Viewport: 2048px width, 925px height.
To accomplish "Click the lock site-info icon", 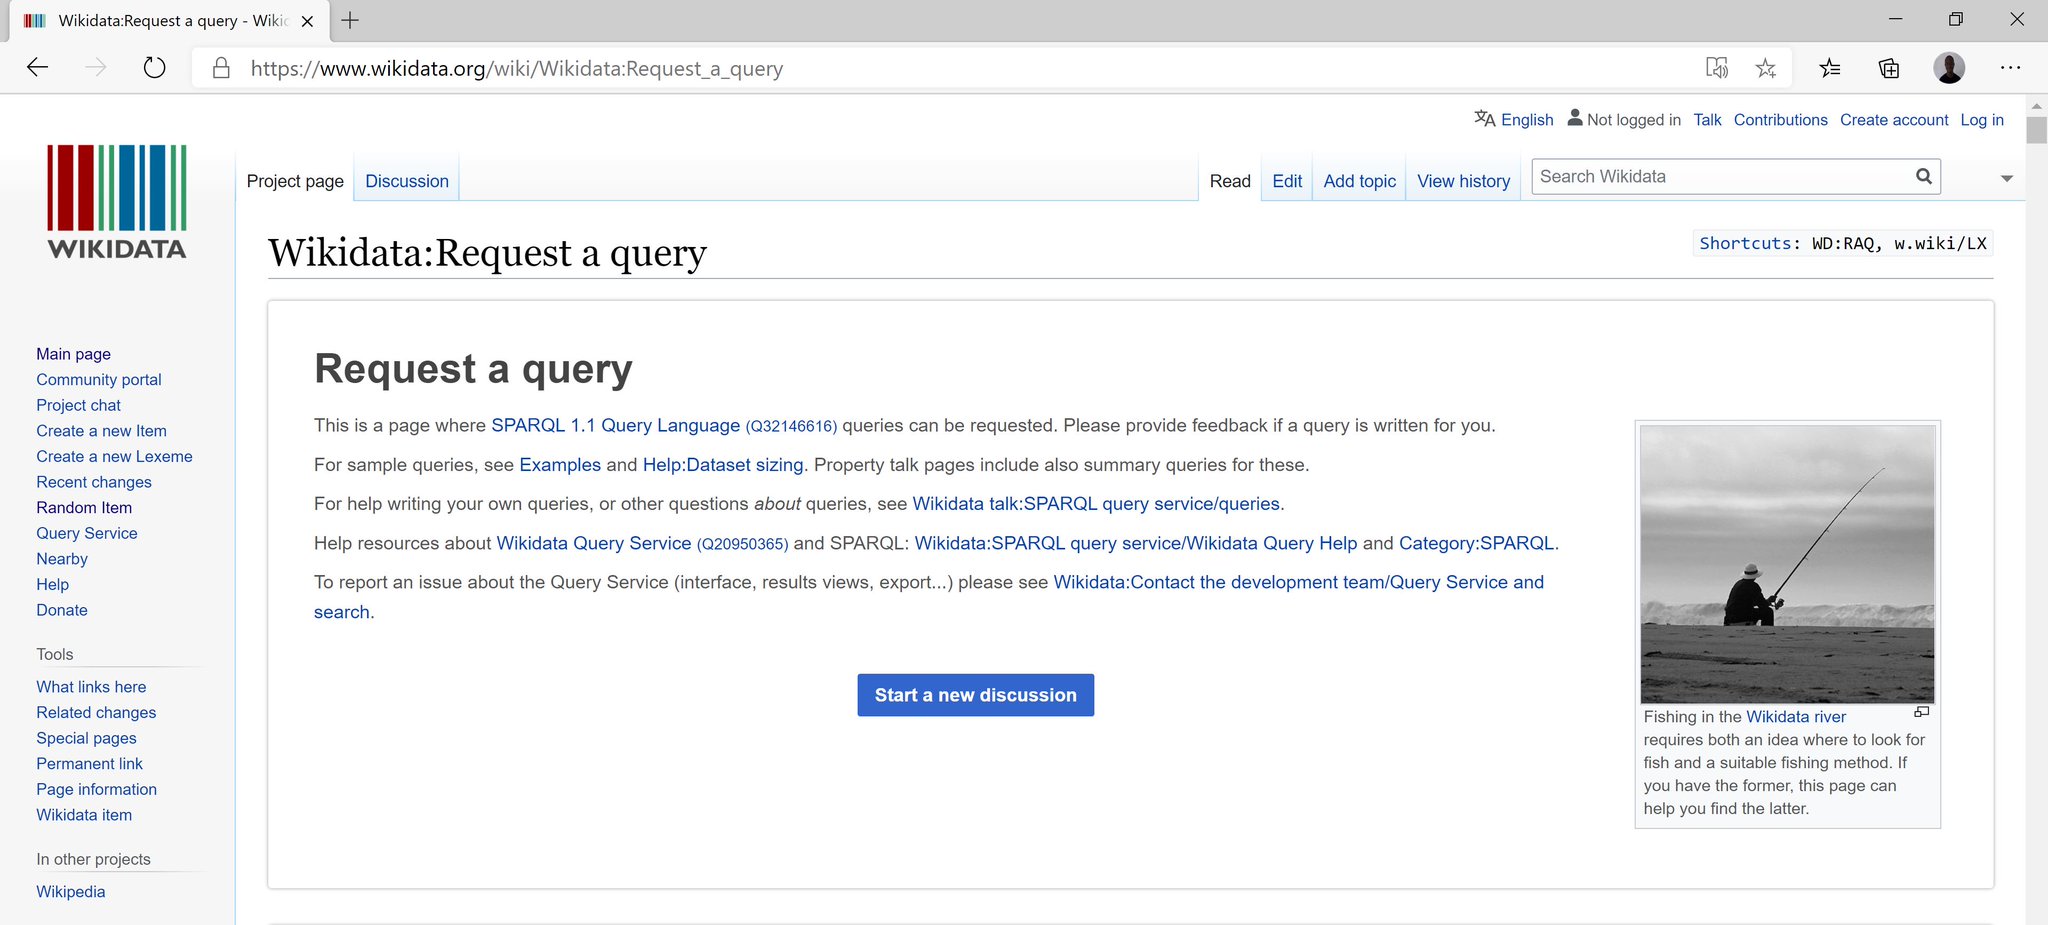I will pyautogui.click(x=222, y=68).
